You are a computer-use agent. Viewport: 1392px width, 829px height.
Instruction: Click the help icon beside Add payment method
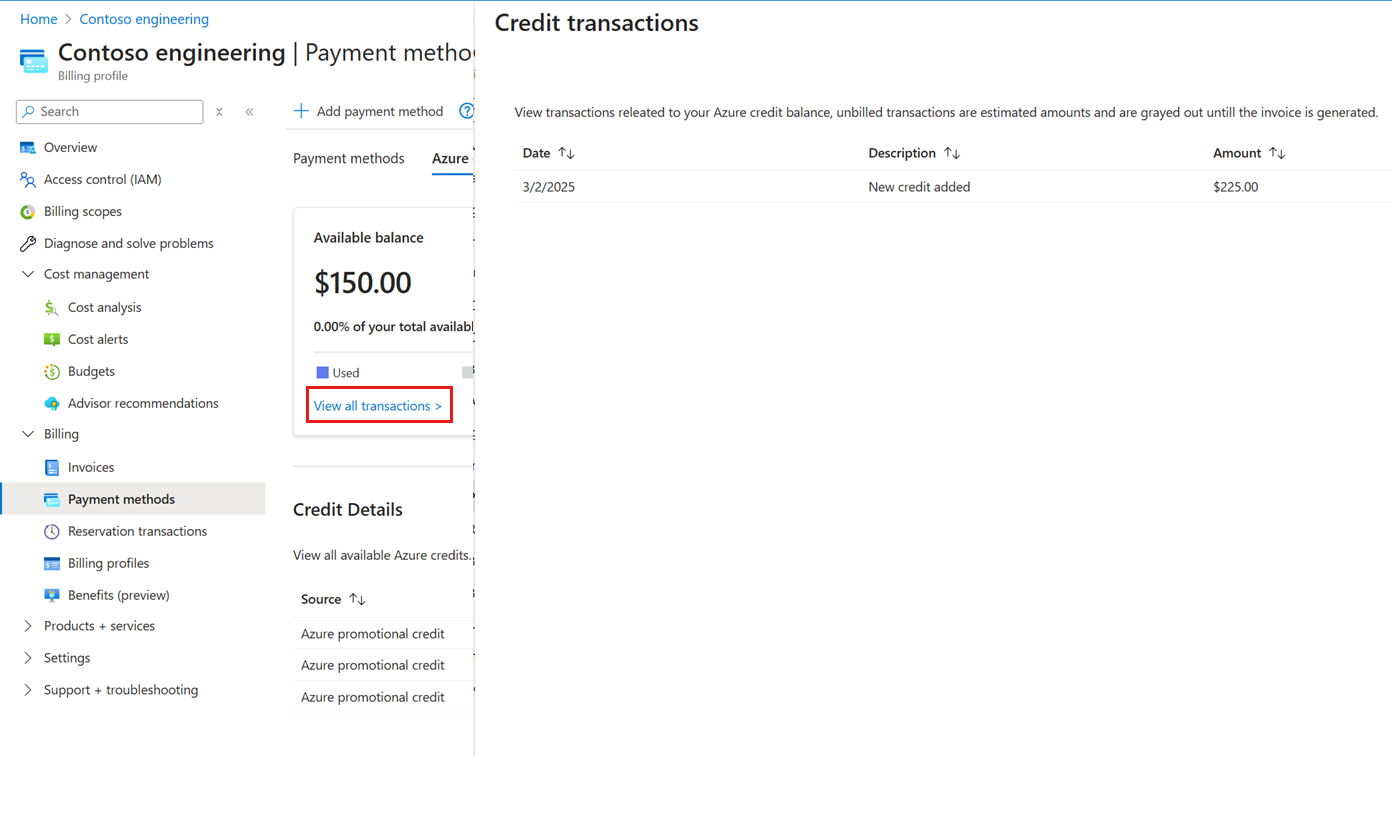pyautogui.click(x=466, y=111)
